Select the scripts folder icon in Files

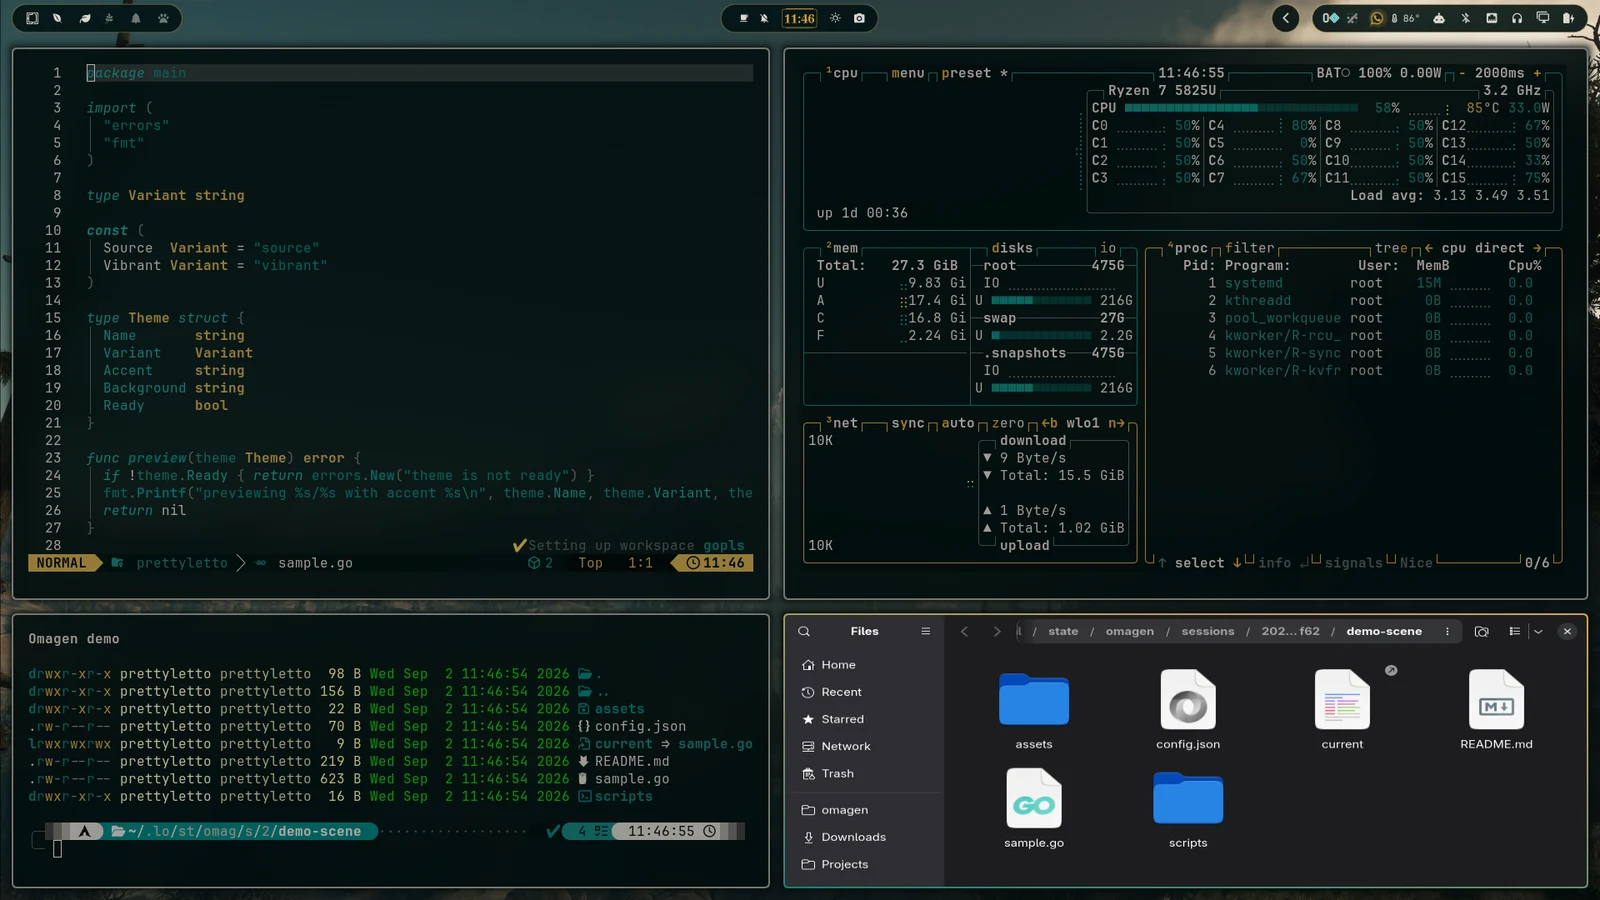pyautogui.click(x=1188, y=798)
